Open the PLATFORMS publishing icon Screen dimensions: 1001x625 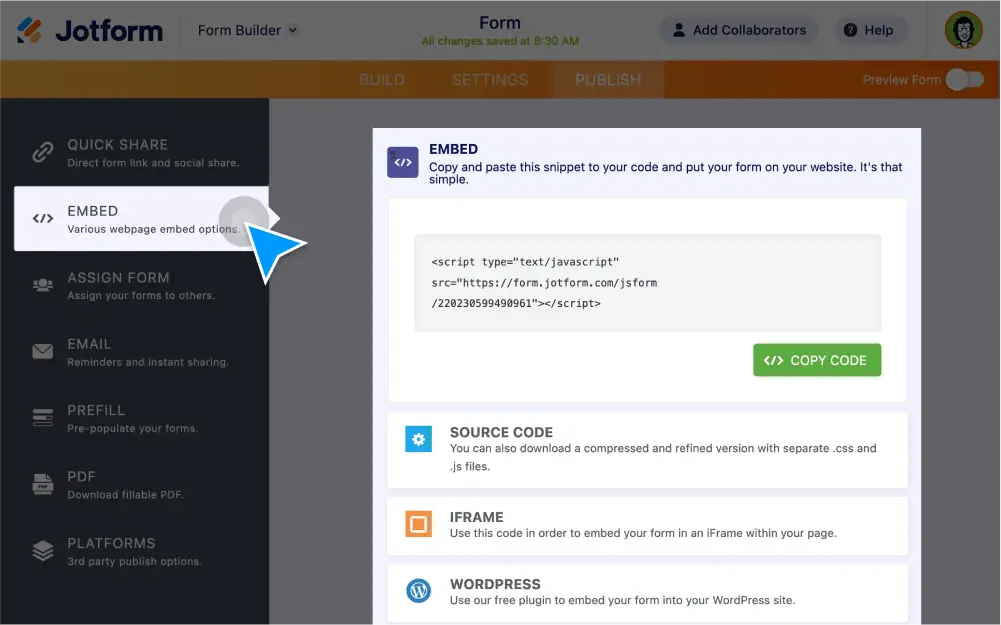pos(42,550)
